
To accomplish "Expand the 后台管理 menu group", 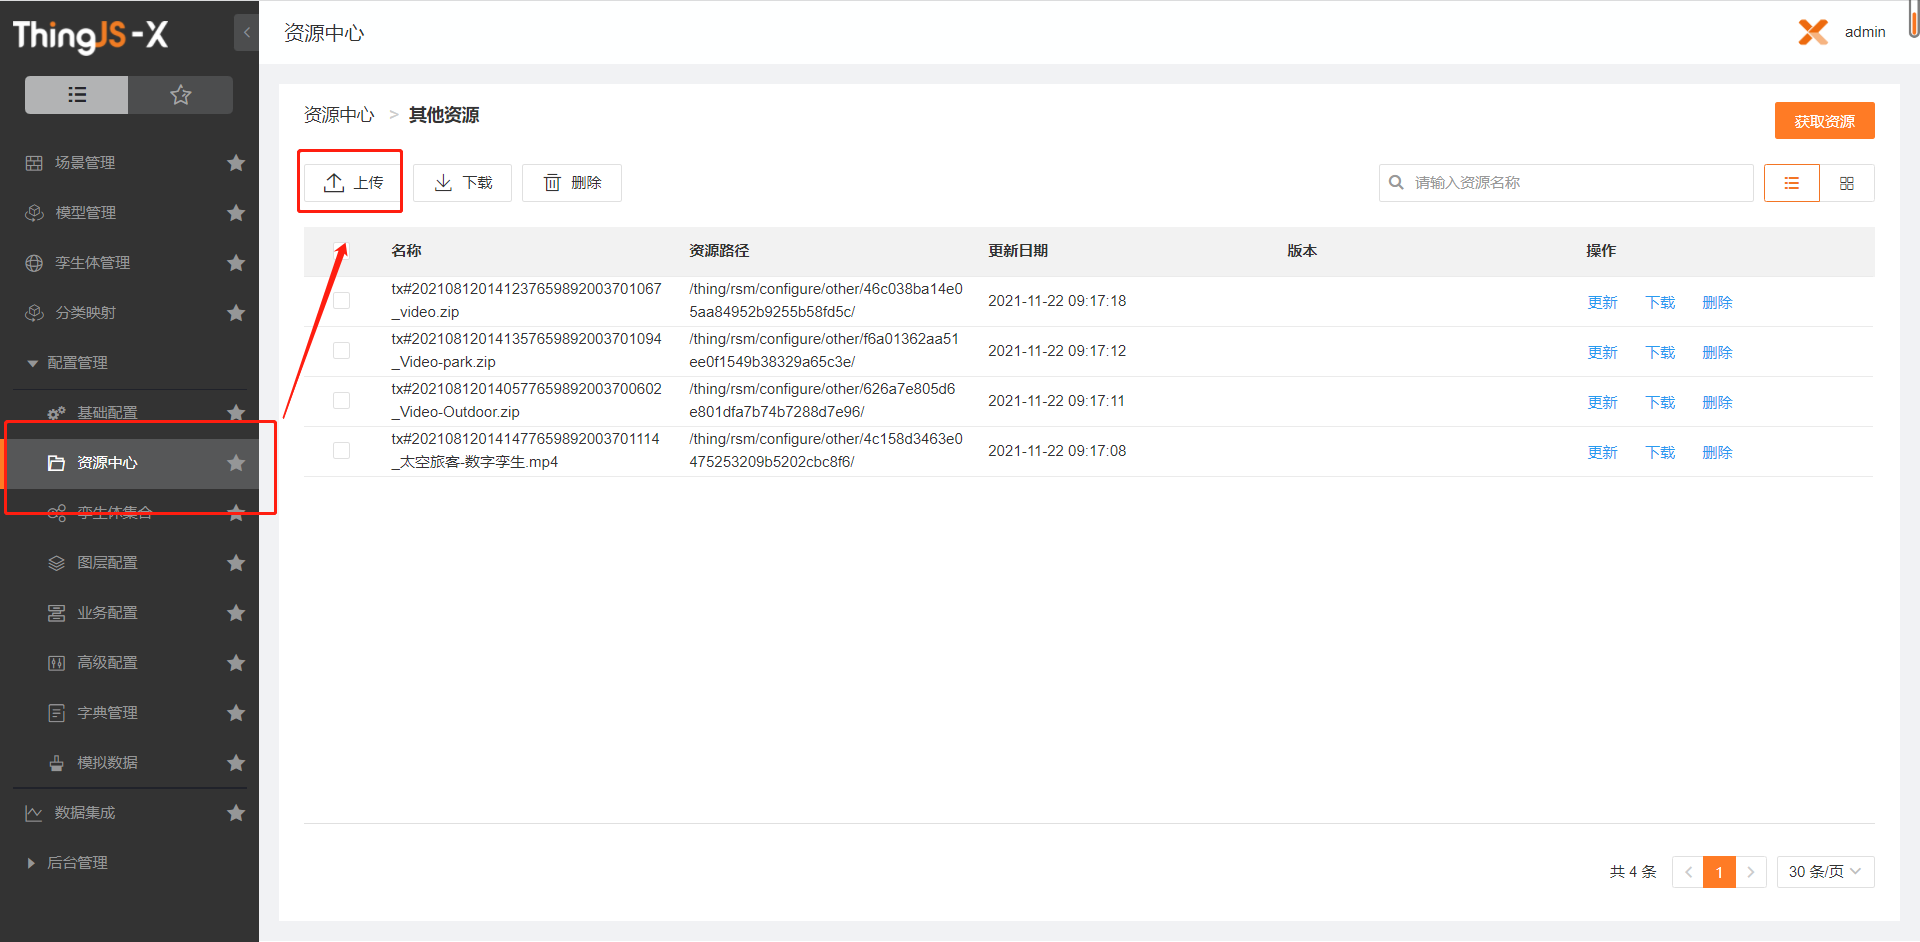I will click(x=32, y=863).
